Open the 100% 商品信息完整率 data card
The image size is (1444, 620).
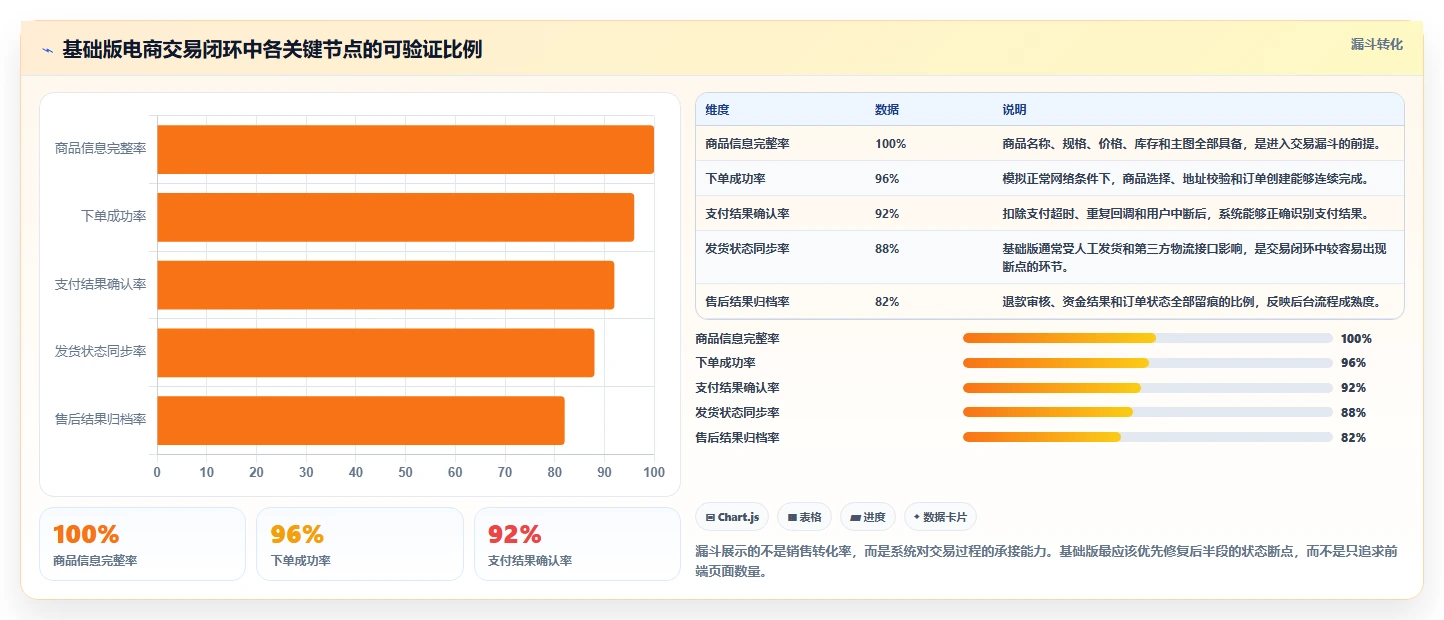(142, 544)
